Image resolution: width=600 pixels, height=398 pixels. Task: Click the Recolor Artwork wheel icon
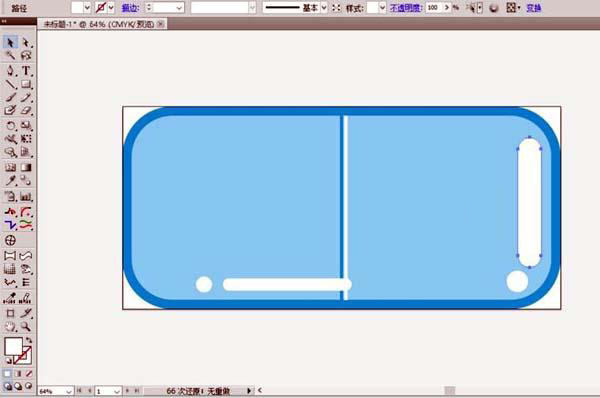(494, 8)
